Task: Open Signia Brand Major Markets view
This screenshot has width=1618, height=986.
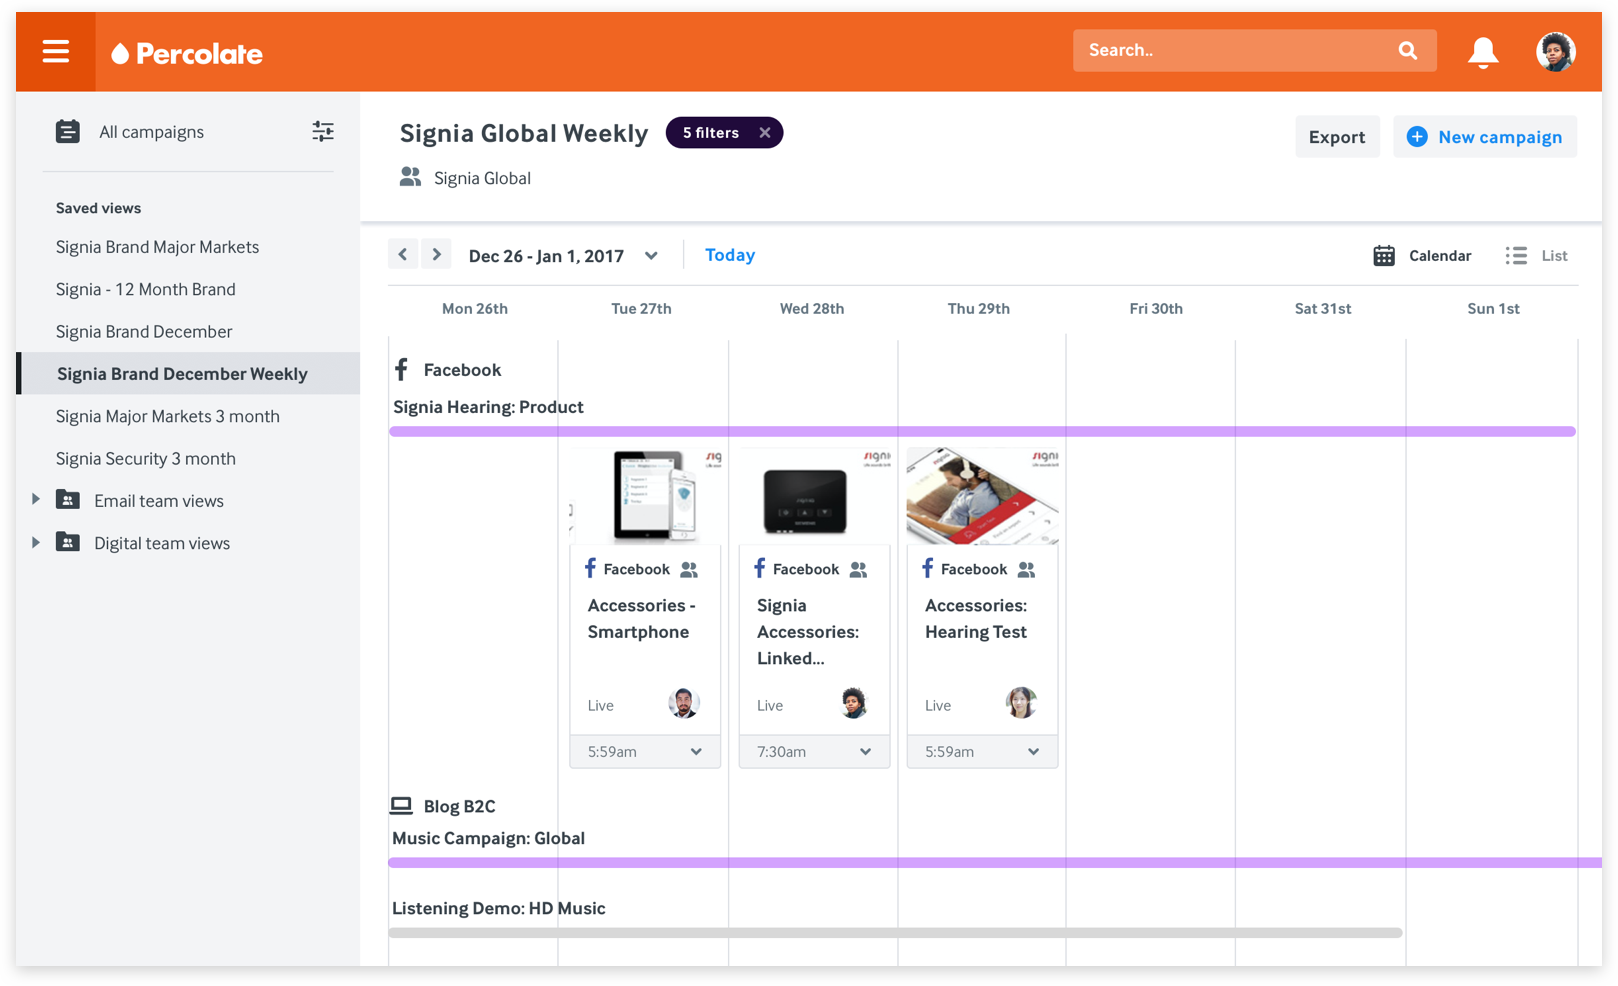Action: point(157,247)
